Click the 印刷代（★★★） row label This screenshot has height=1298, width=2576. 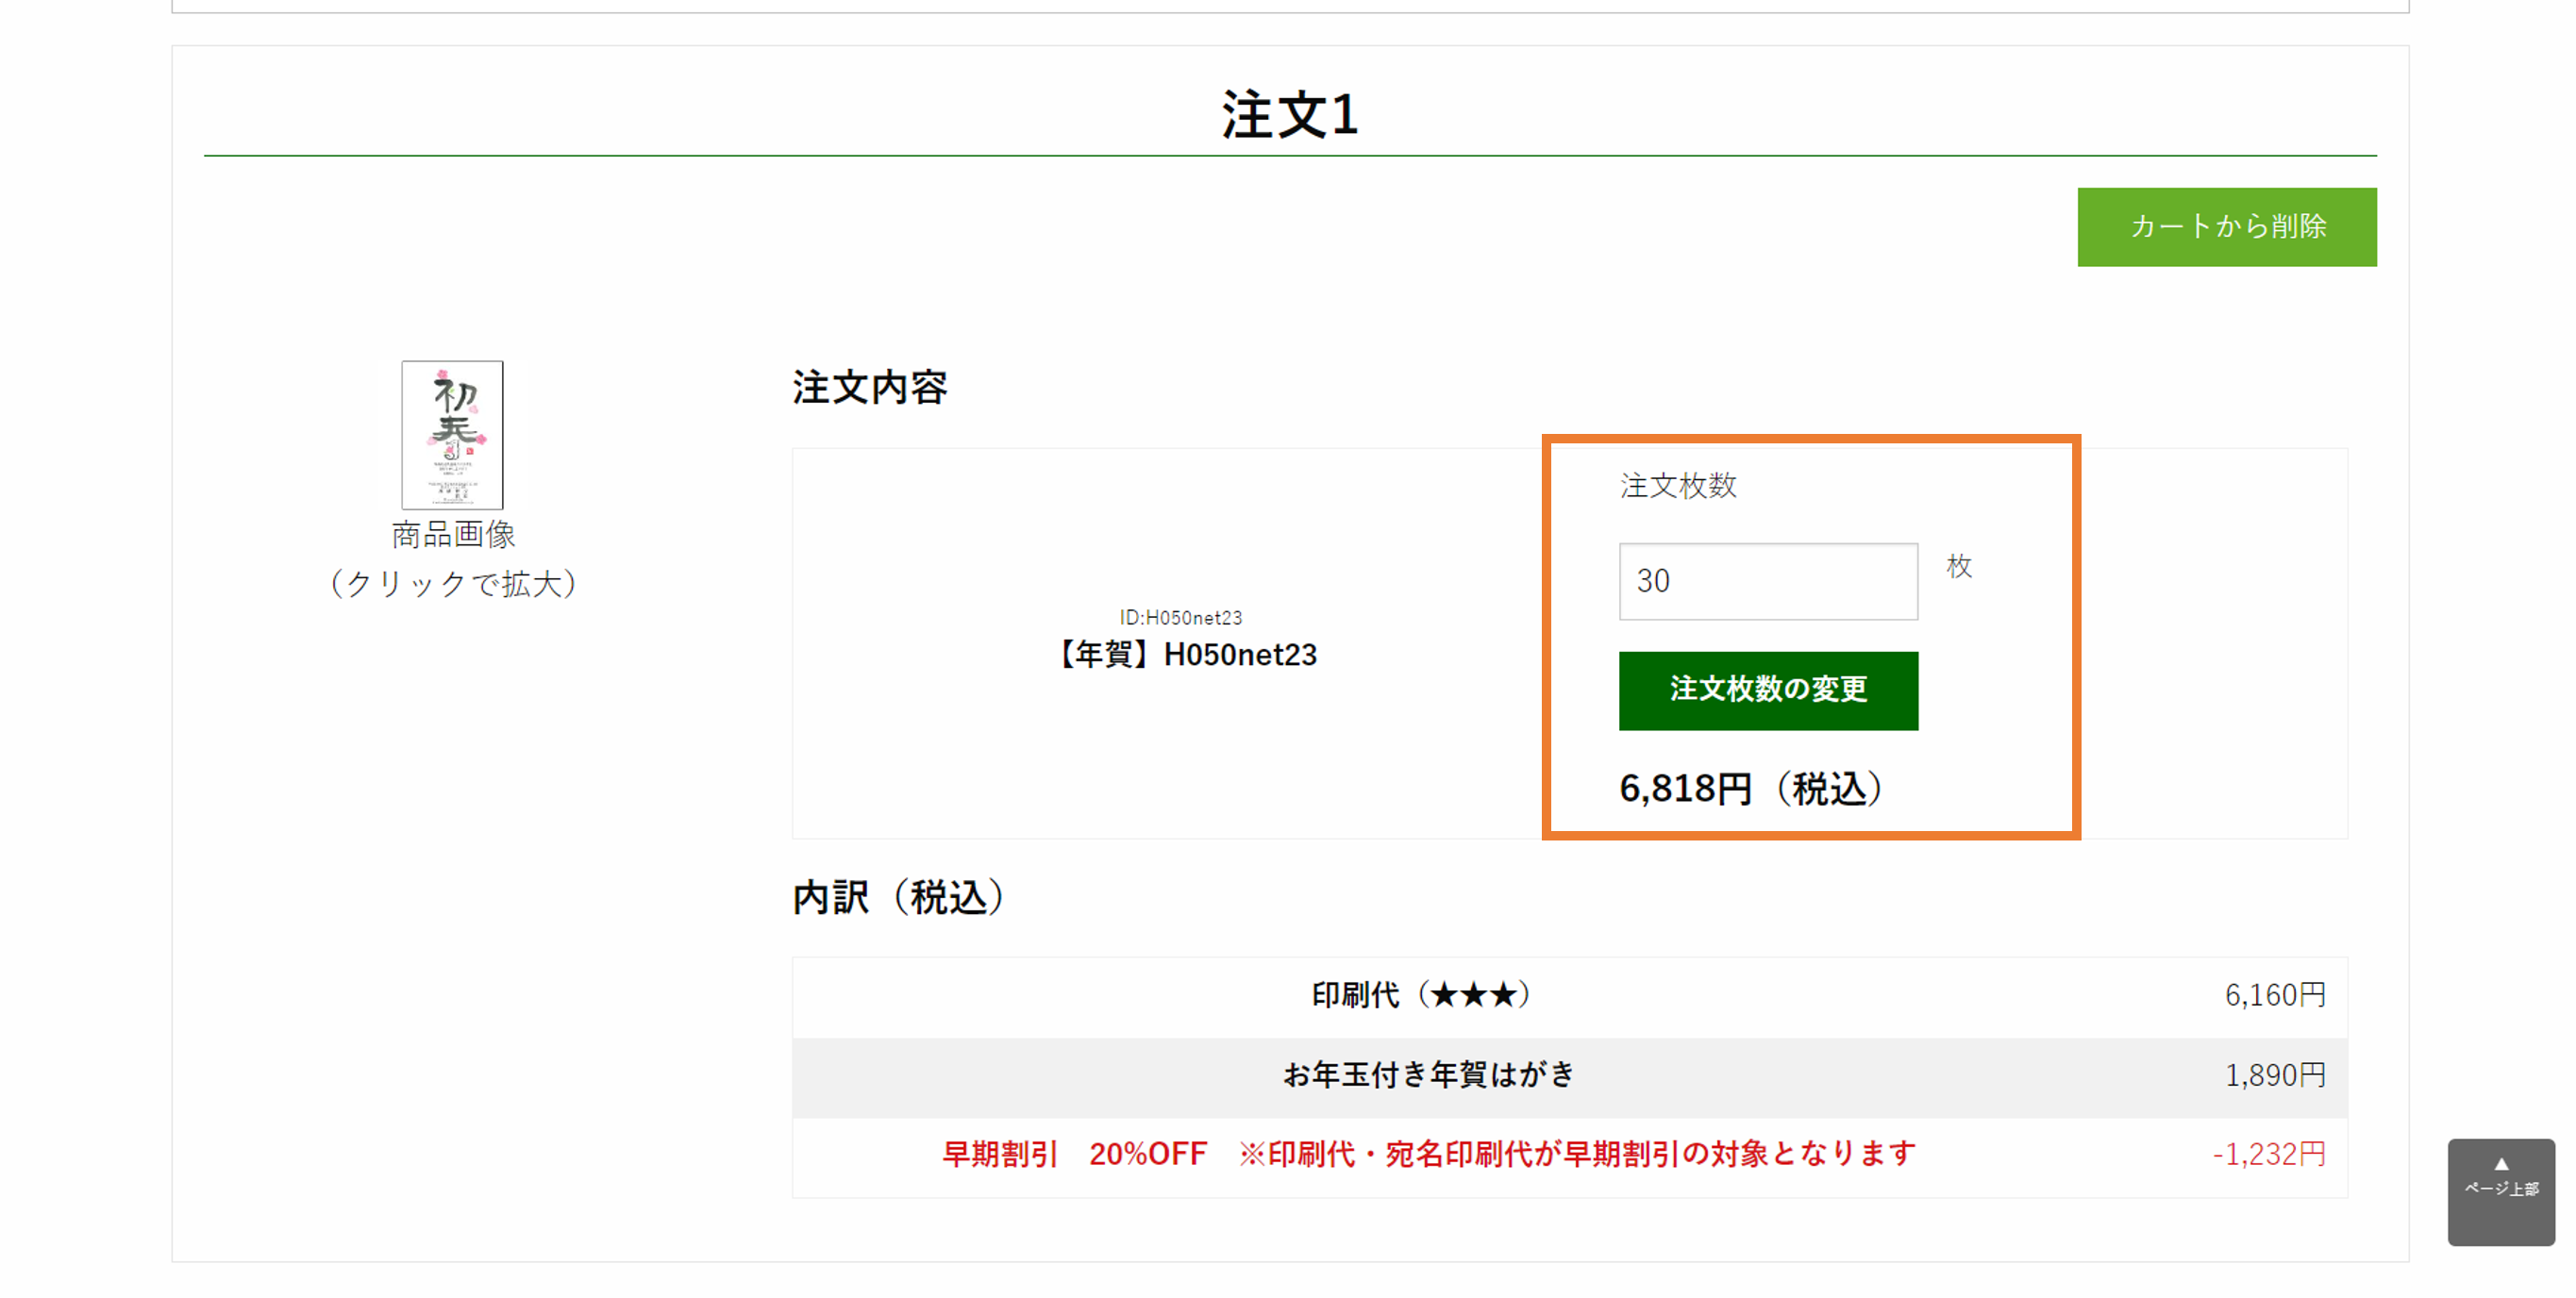pos(1422,995)
